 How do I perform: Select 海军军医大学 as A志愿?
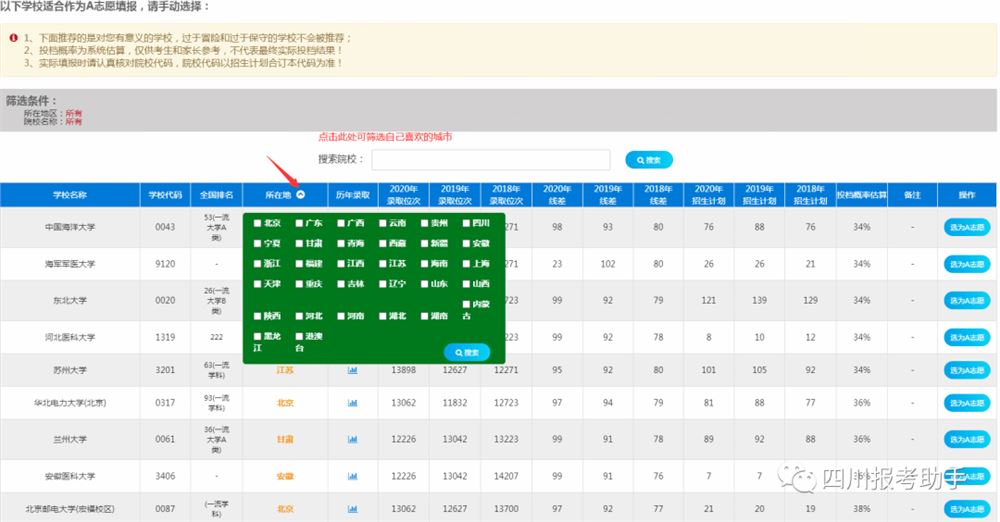coord(967,264)
